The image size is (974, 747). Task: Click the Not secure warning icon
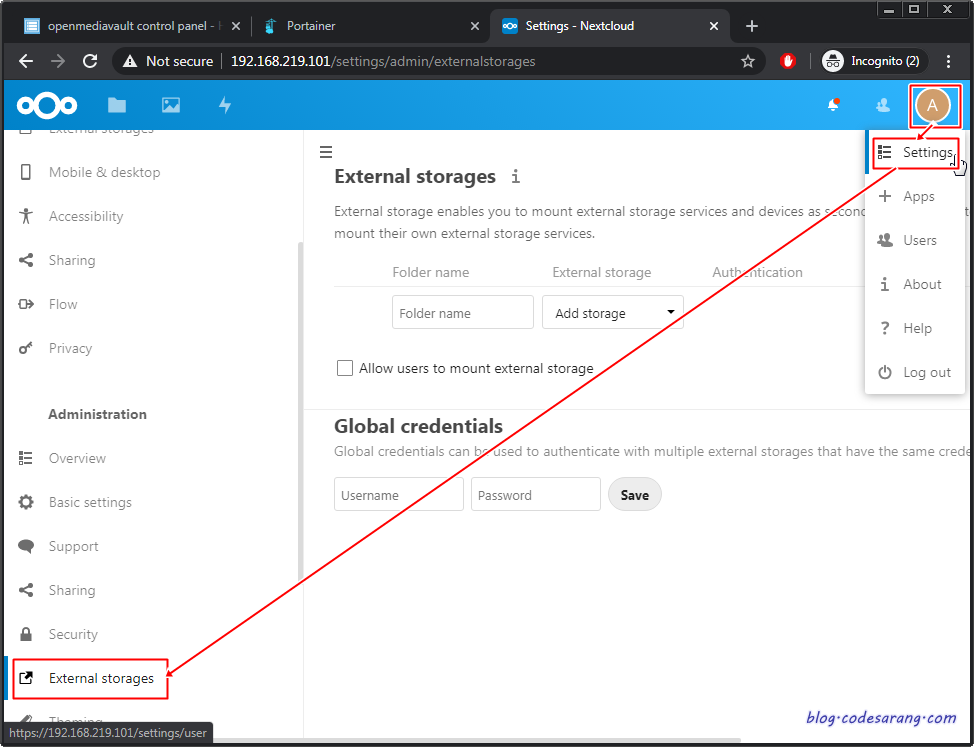tap(129, 61)
